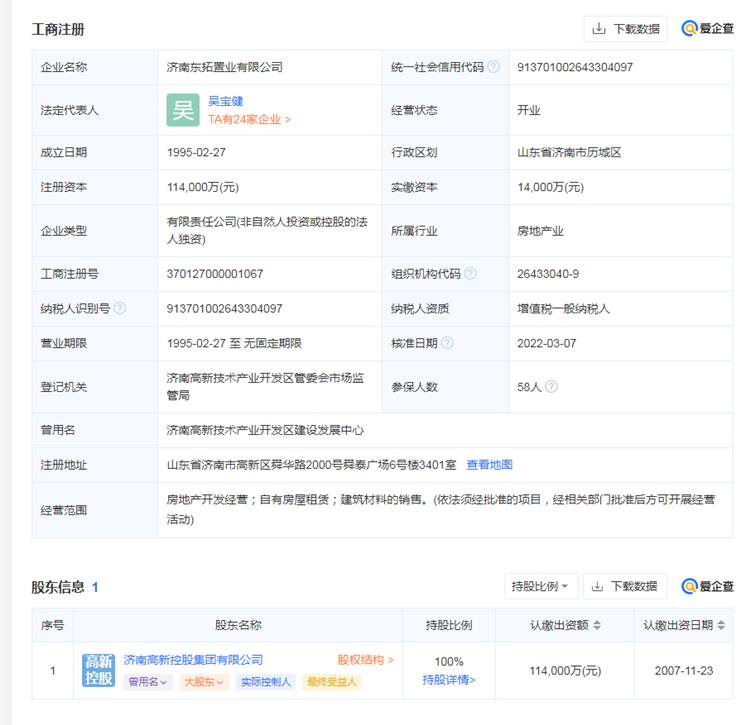Select 工商注册号 value 370127000001067
Screen dimensions: 750x725
(215, 274)
